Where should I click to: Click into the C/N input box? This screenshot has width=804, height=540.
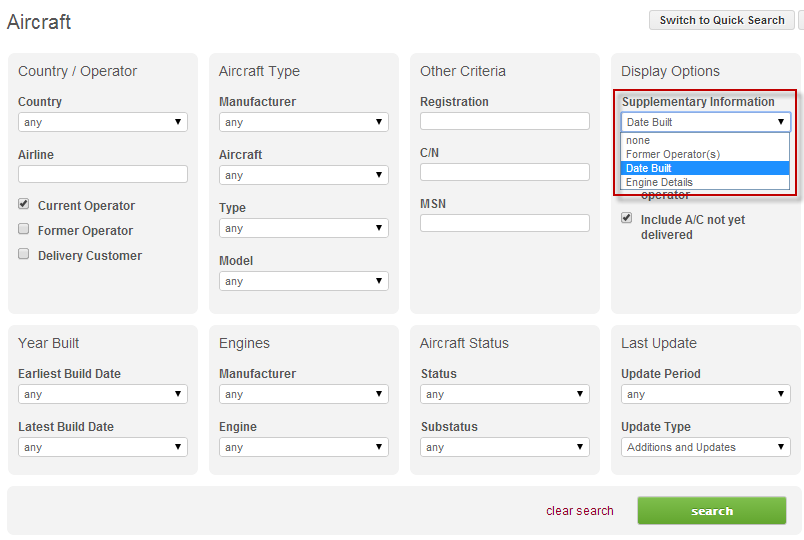[505, 172]
